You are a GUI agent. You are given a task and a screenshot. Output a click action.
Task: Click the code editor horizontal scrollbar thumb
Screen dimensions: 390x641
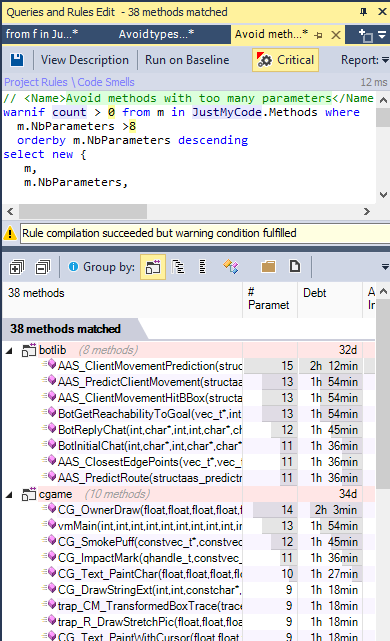tap(83, 211)
